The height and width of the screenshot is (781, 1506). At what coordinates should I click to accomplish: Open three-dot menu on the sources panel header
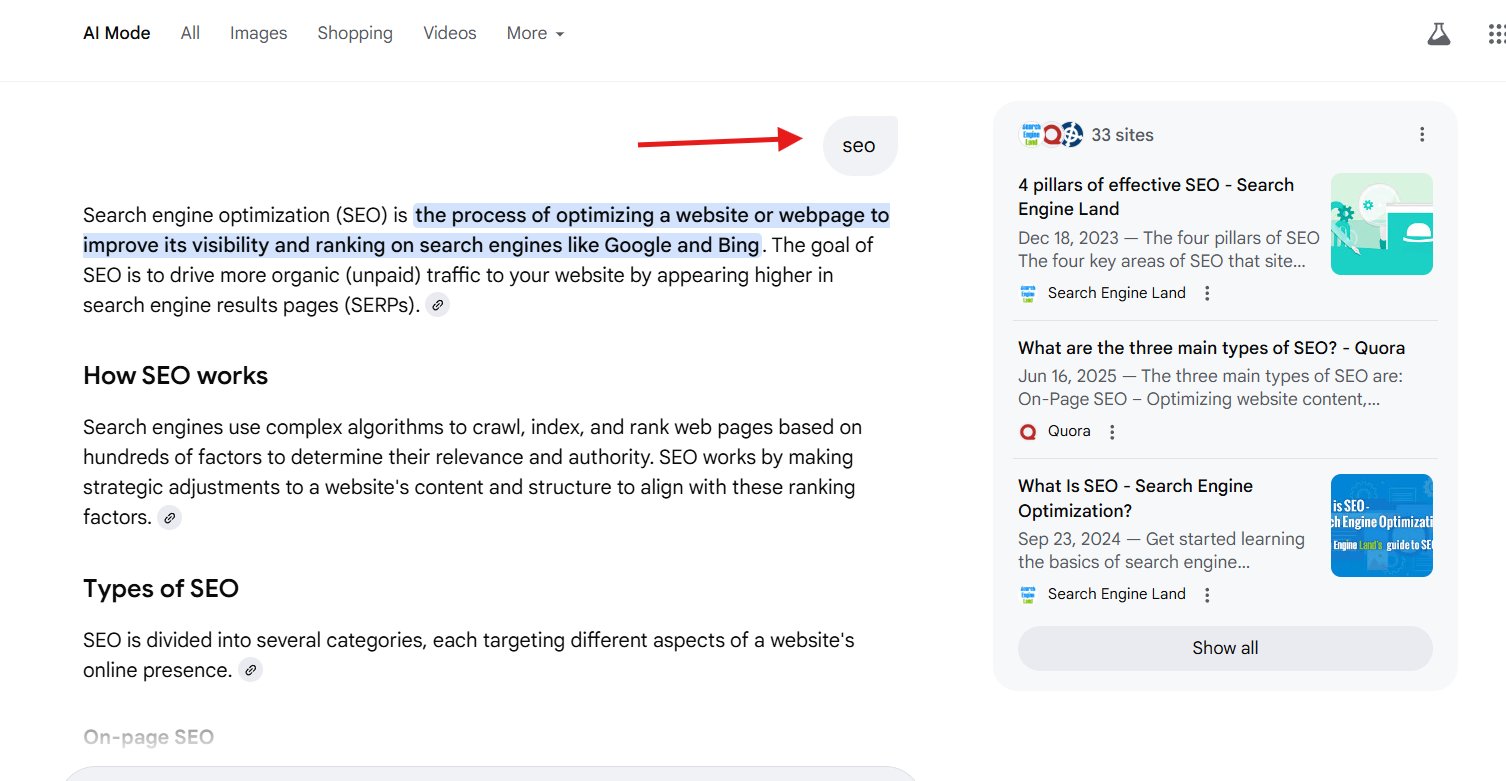(1421, 133)
